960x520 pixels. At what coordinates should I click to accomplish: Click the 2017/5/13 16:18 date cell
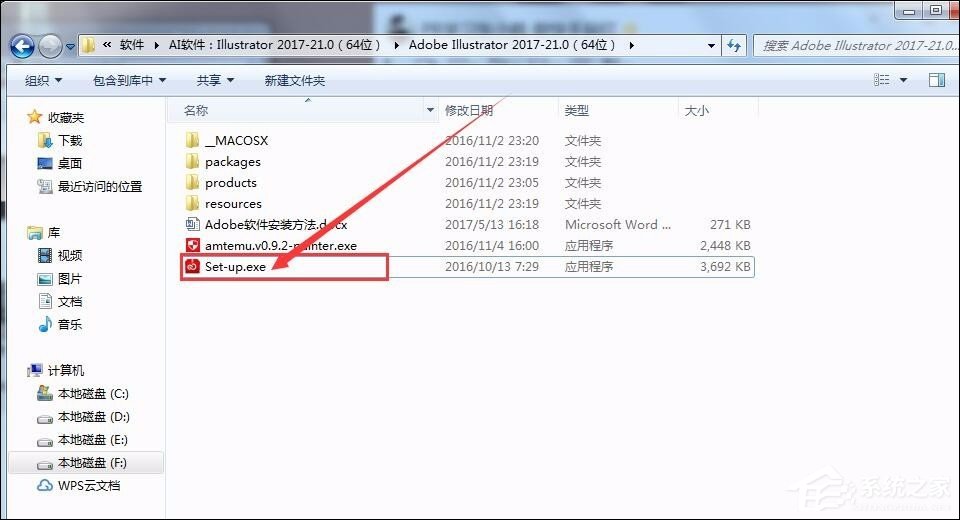coord(492,224)
